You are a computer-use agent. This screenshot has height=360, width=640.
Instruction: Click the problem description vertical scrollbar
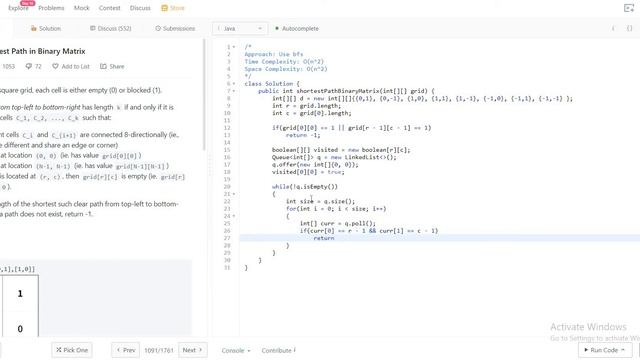click(204, 96)
